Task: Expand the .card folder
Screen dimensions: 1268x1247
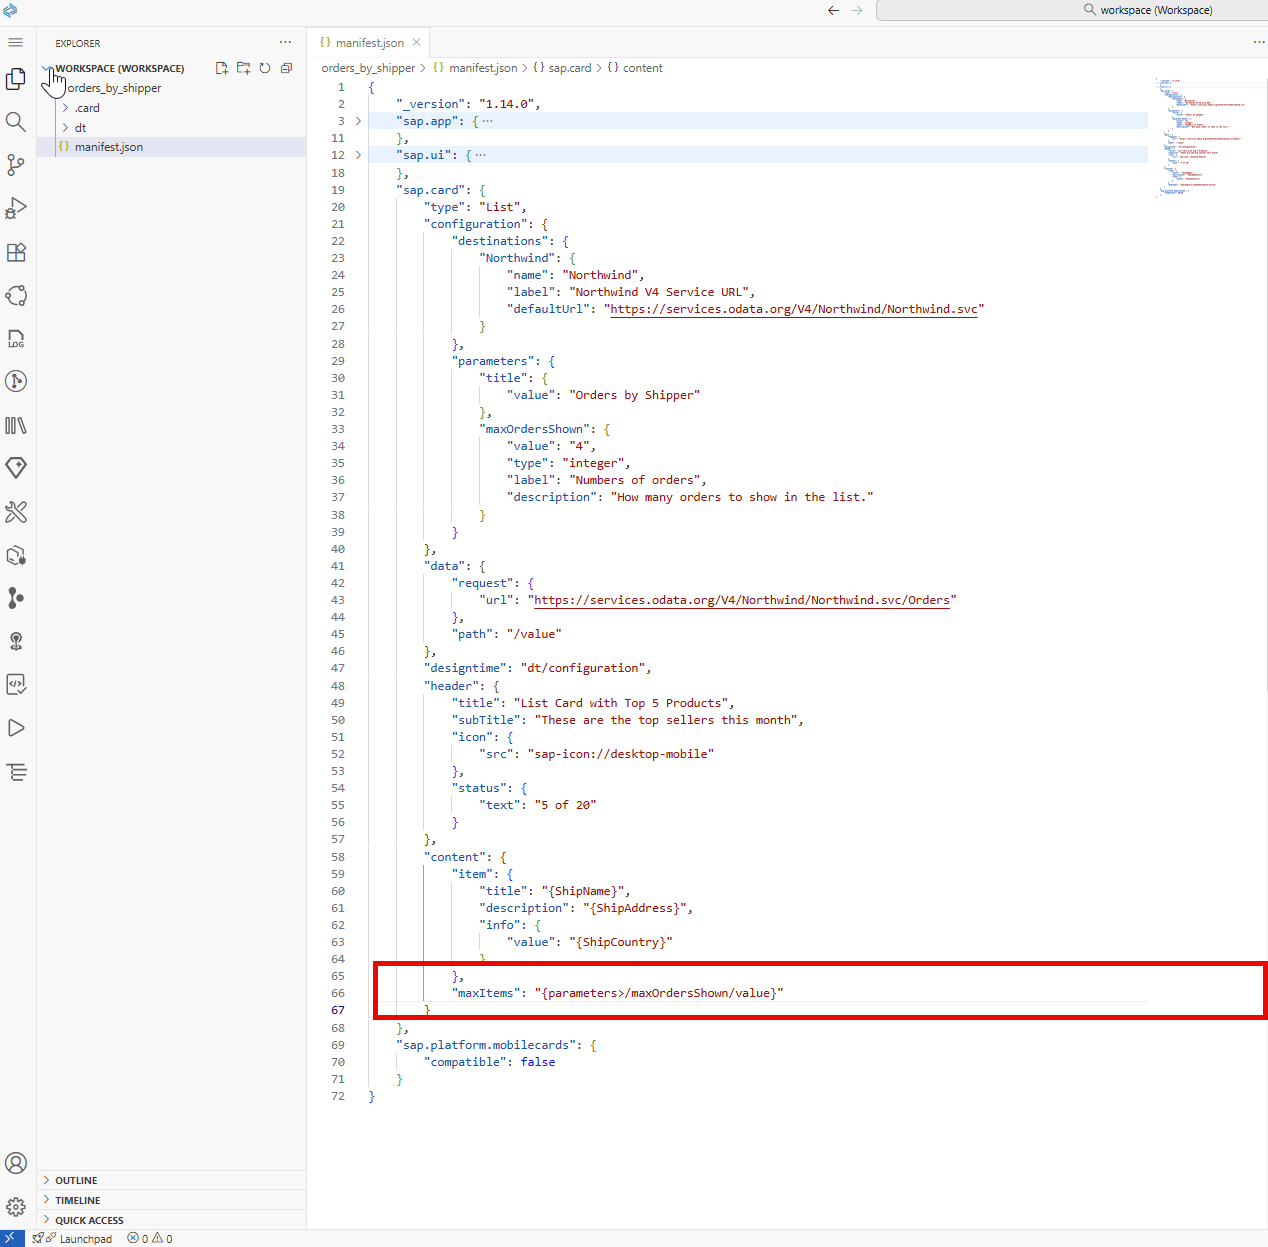Action: (66, 108)
